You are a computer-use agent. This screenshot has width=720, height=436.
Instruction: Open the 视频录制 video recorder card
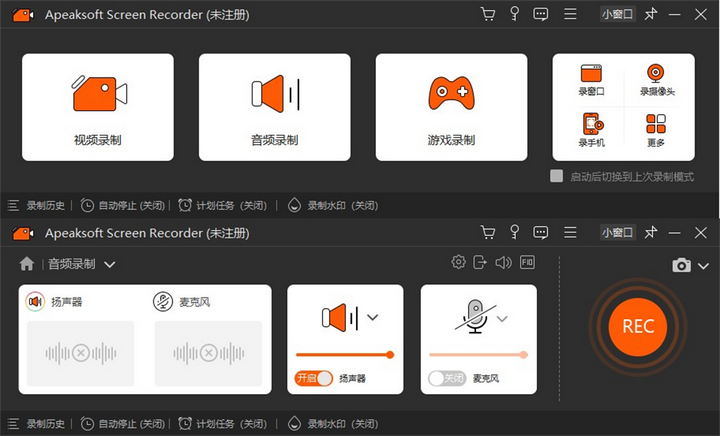point(98,107)
